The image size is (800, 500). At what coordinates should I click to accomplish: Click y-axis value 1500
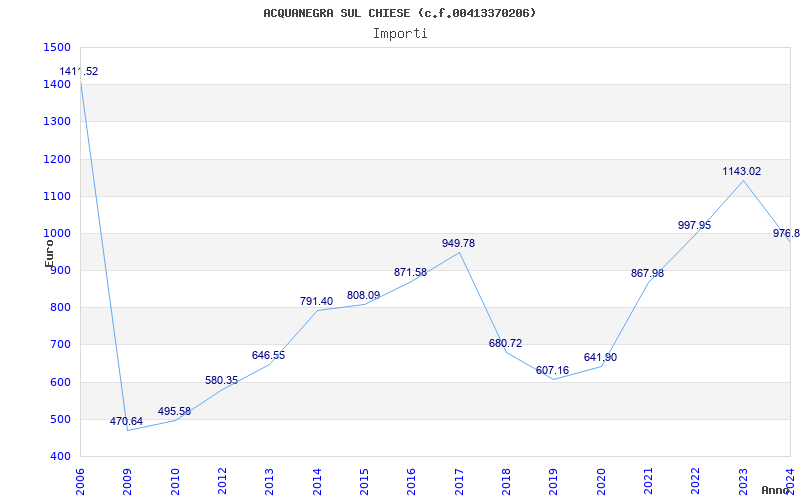click(57, 47)
